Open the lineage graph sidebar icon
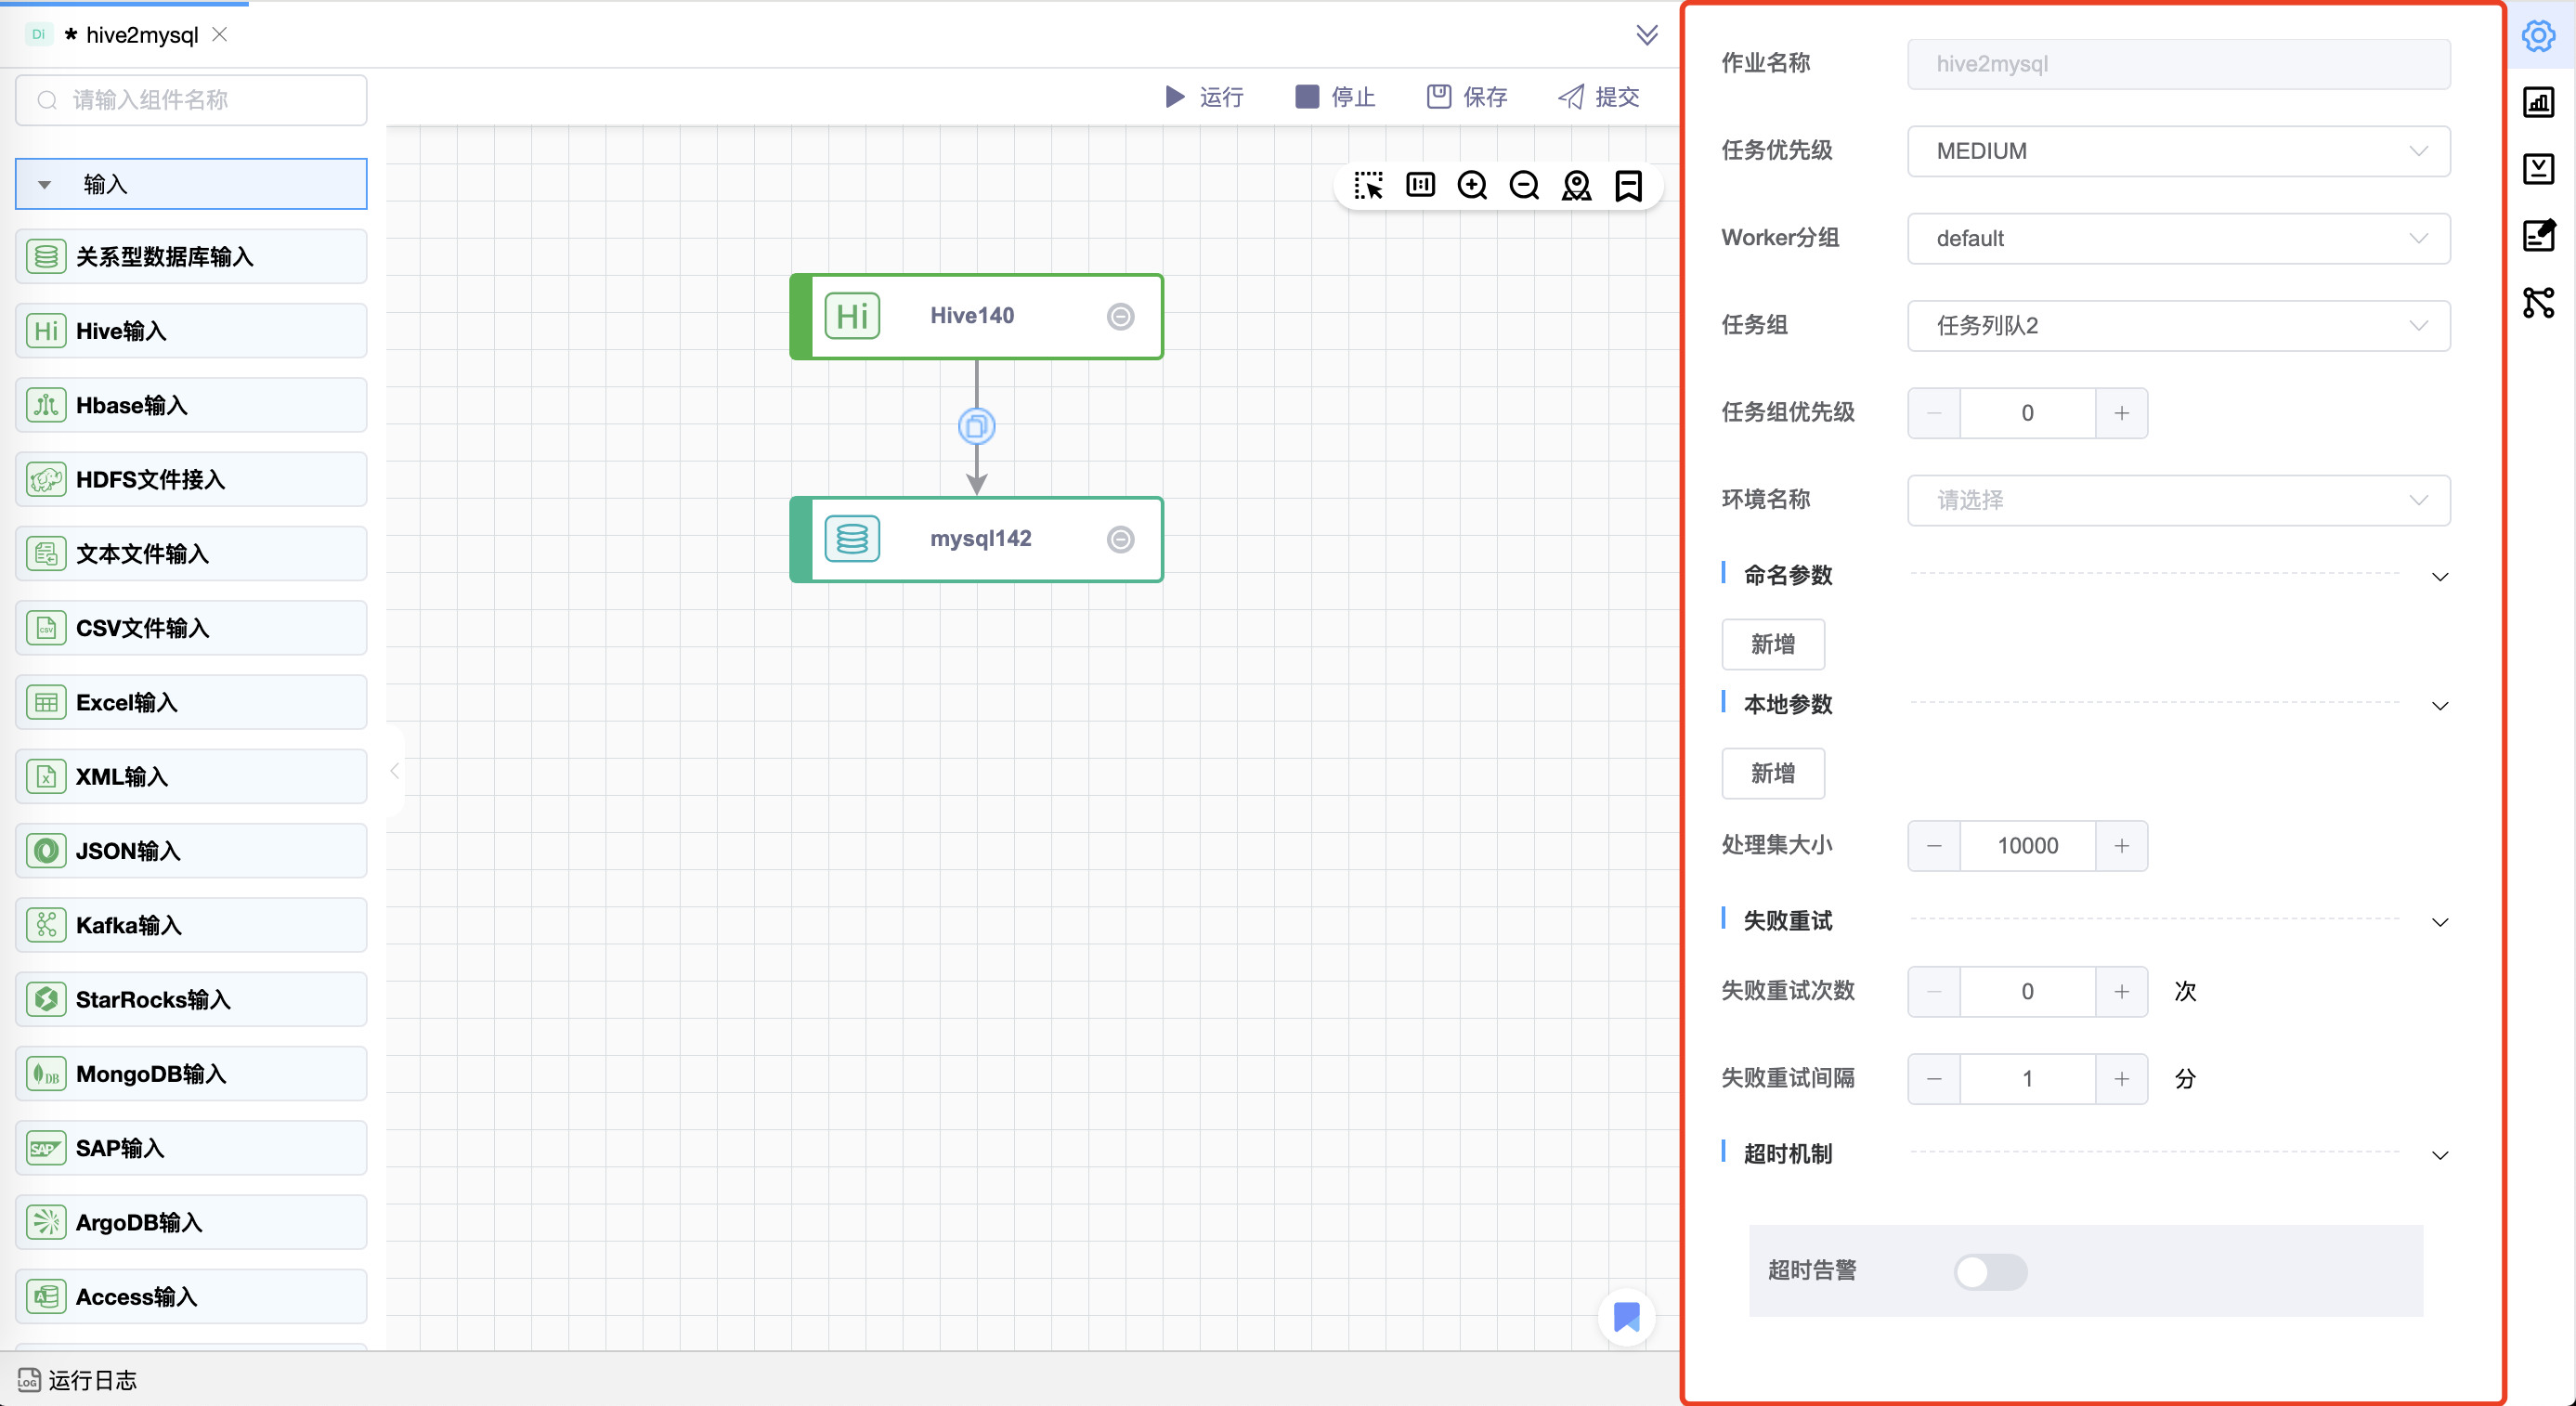This screenshot has height=1406, width=2576. pos(2538,302)
